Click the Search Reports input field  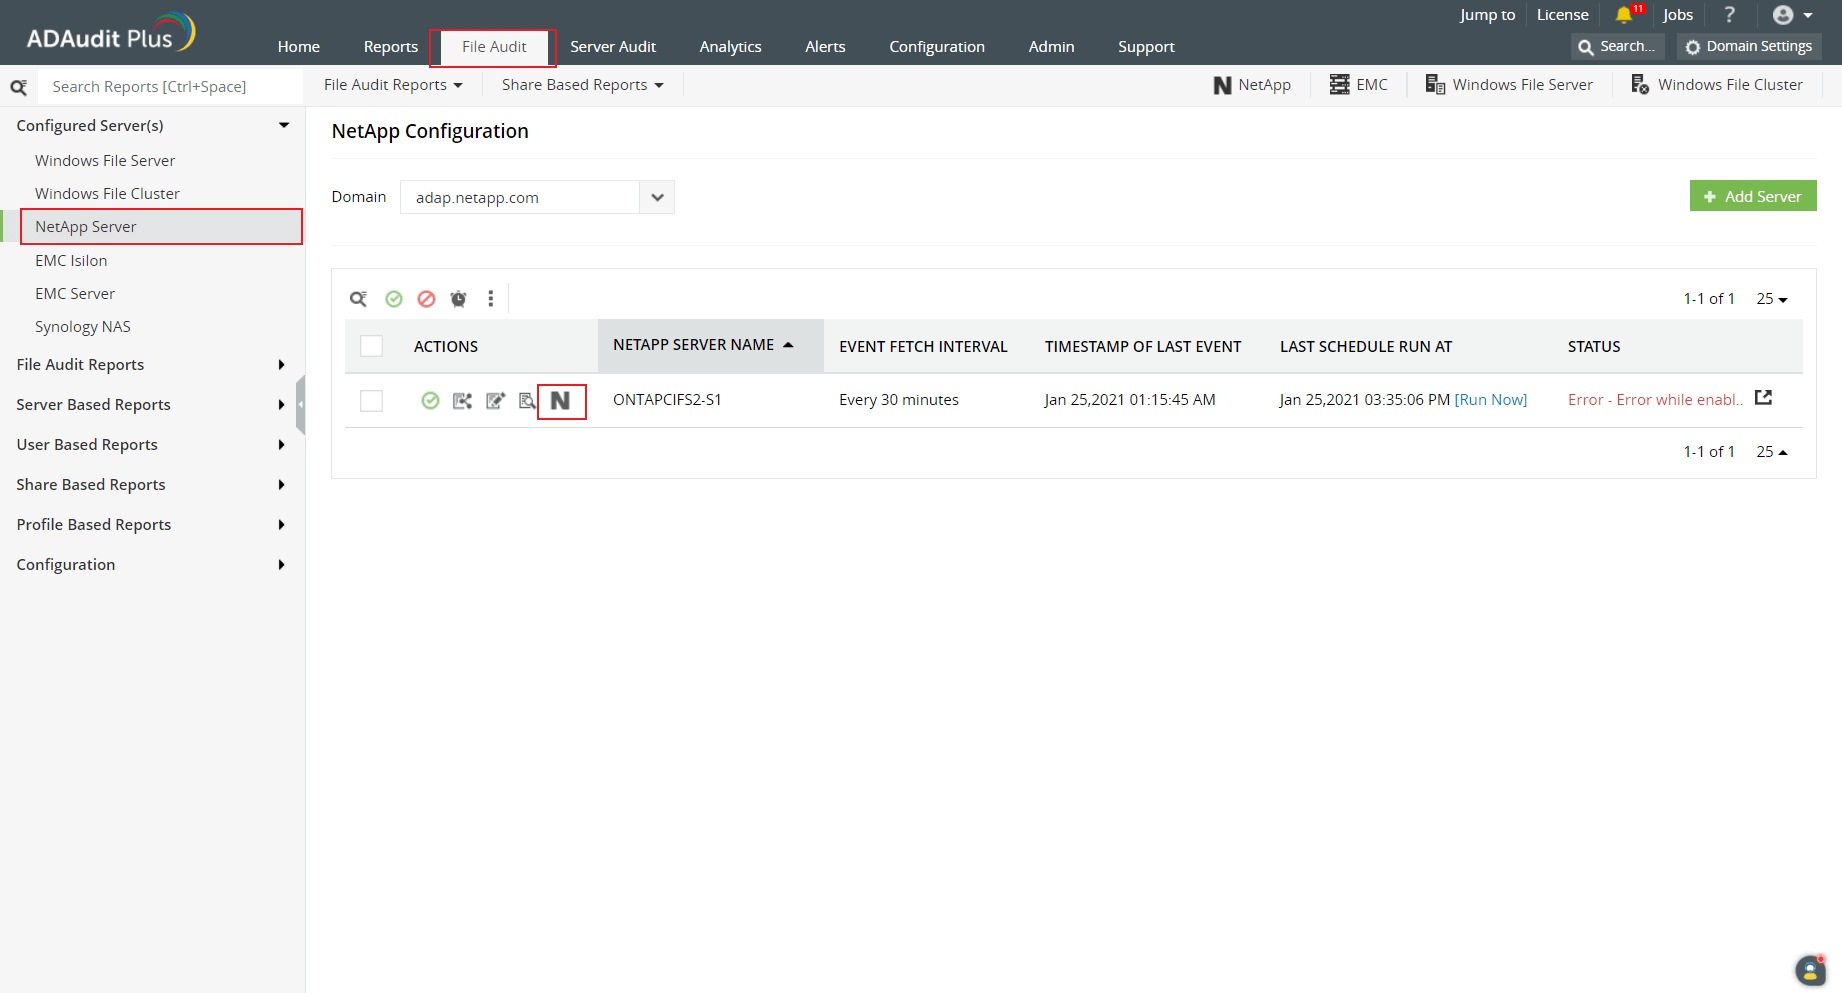pyautogui.click(x=170, y=87)
